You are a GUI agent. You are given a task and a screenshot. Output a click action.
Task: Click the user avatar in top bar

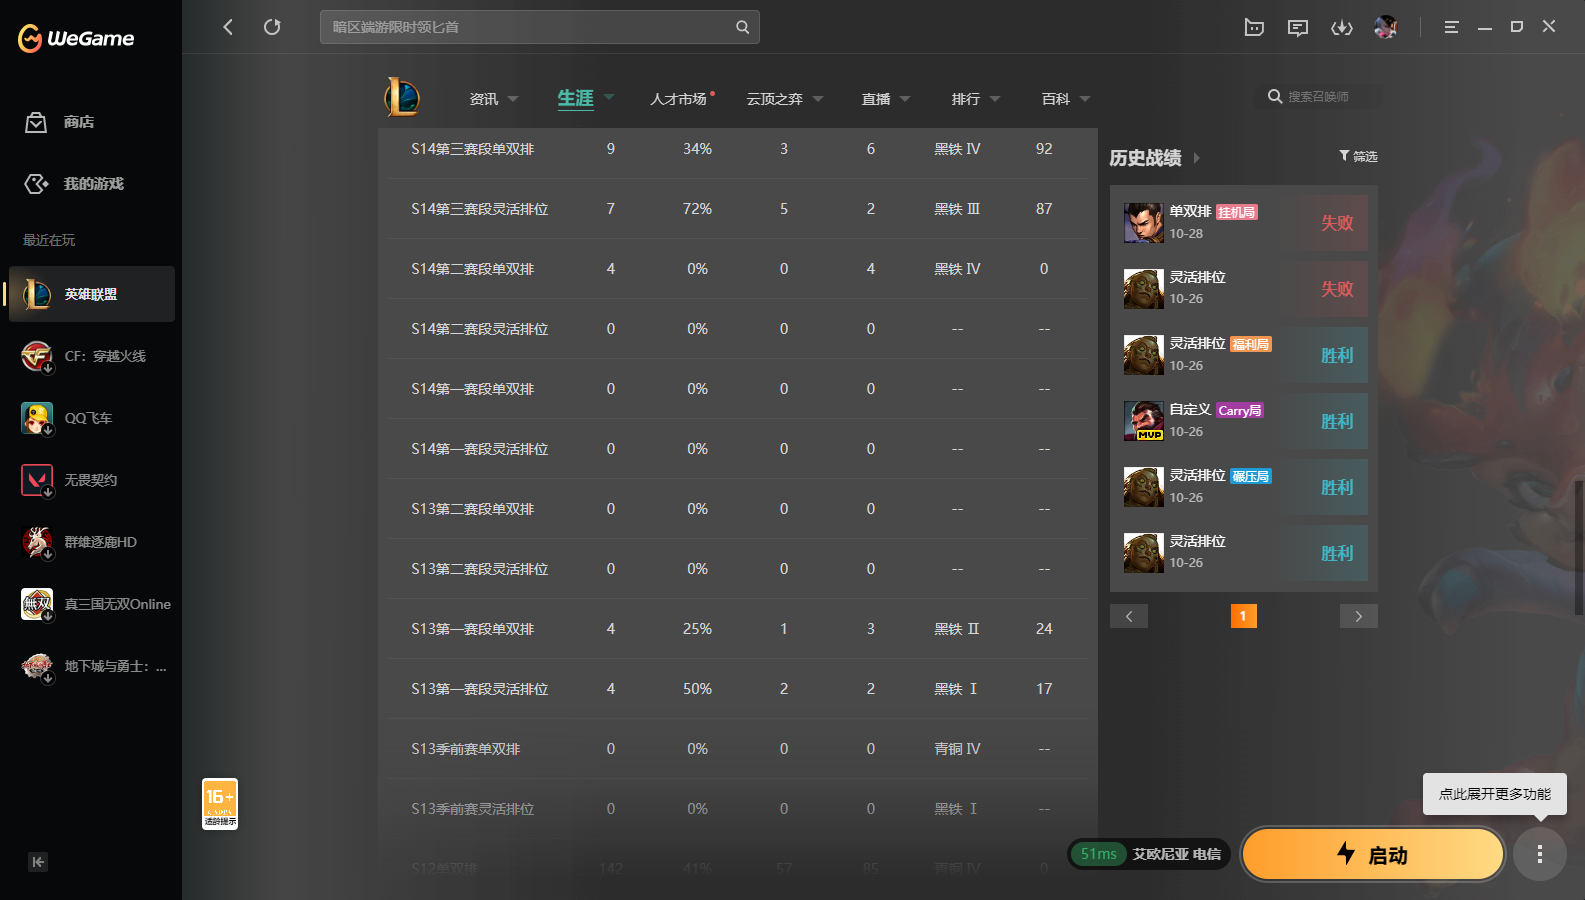point(1385,27)
